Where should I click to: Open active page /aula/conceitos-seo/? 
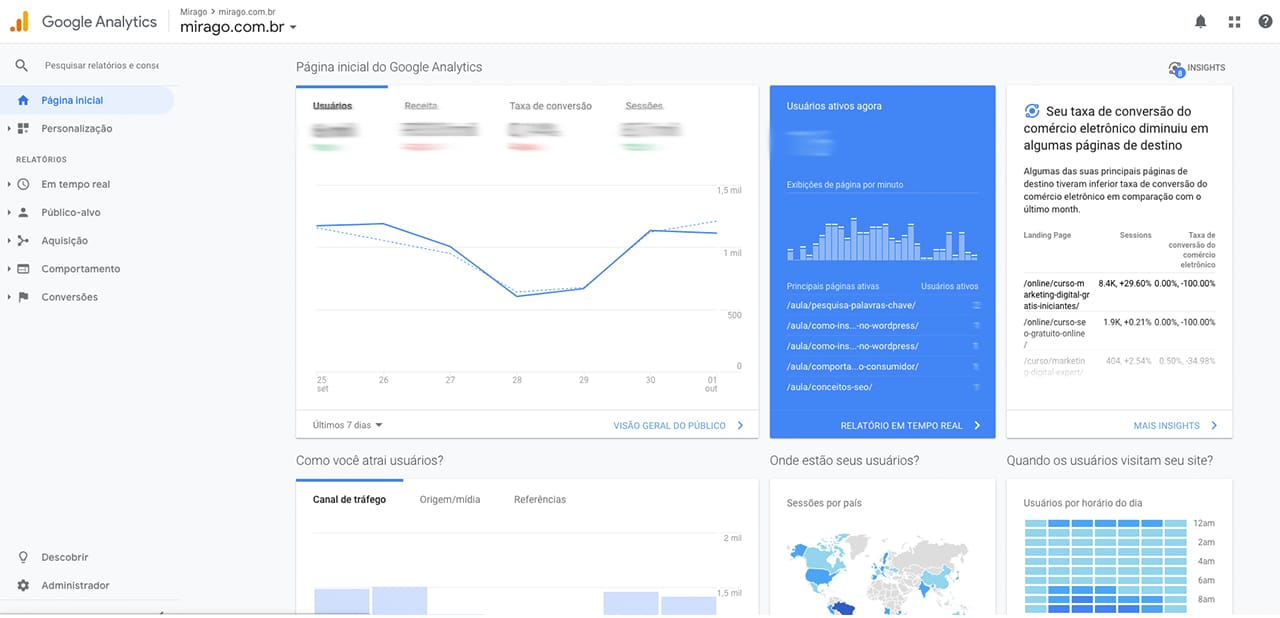pos(829,387)
